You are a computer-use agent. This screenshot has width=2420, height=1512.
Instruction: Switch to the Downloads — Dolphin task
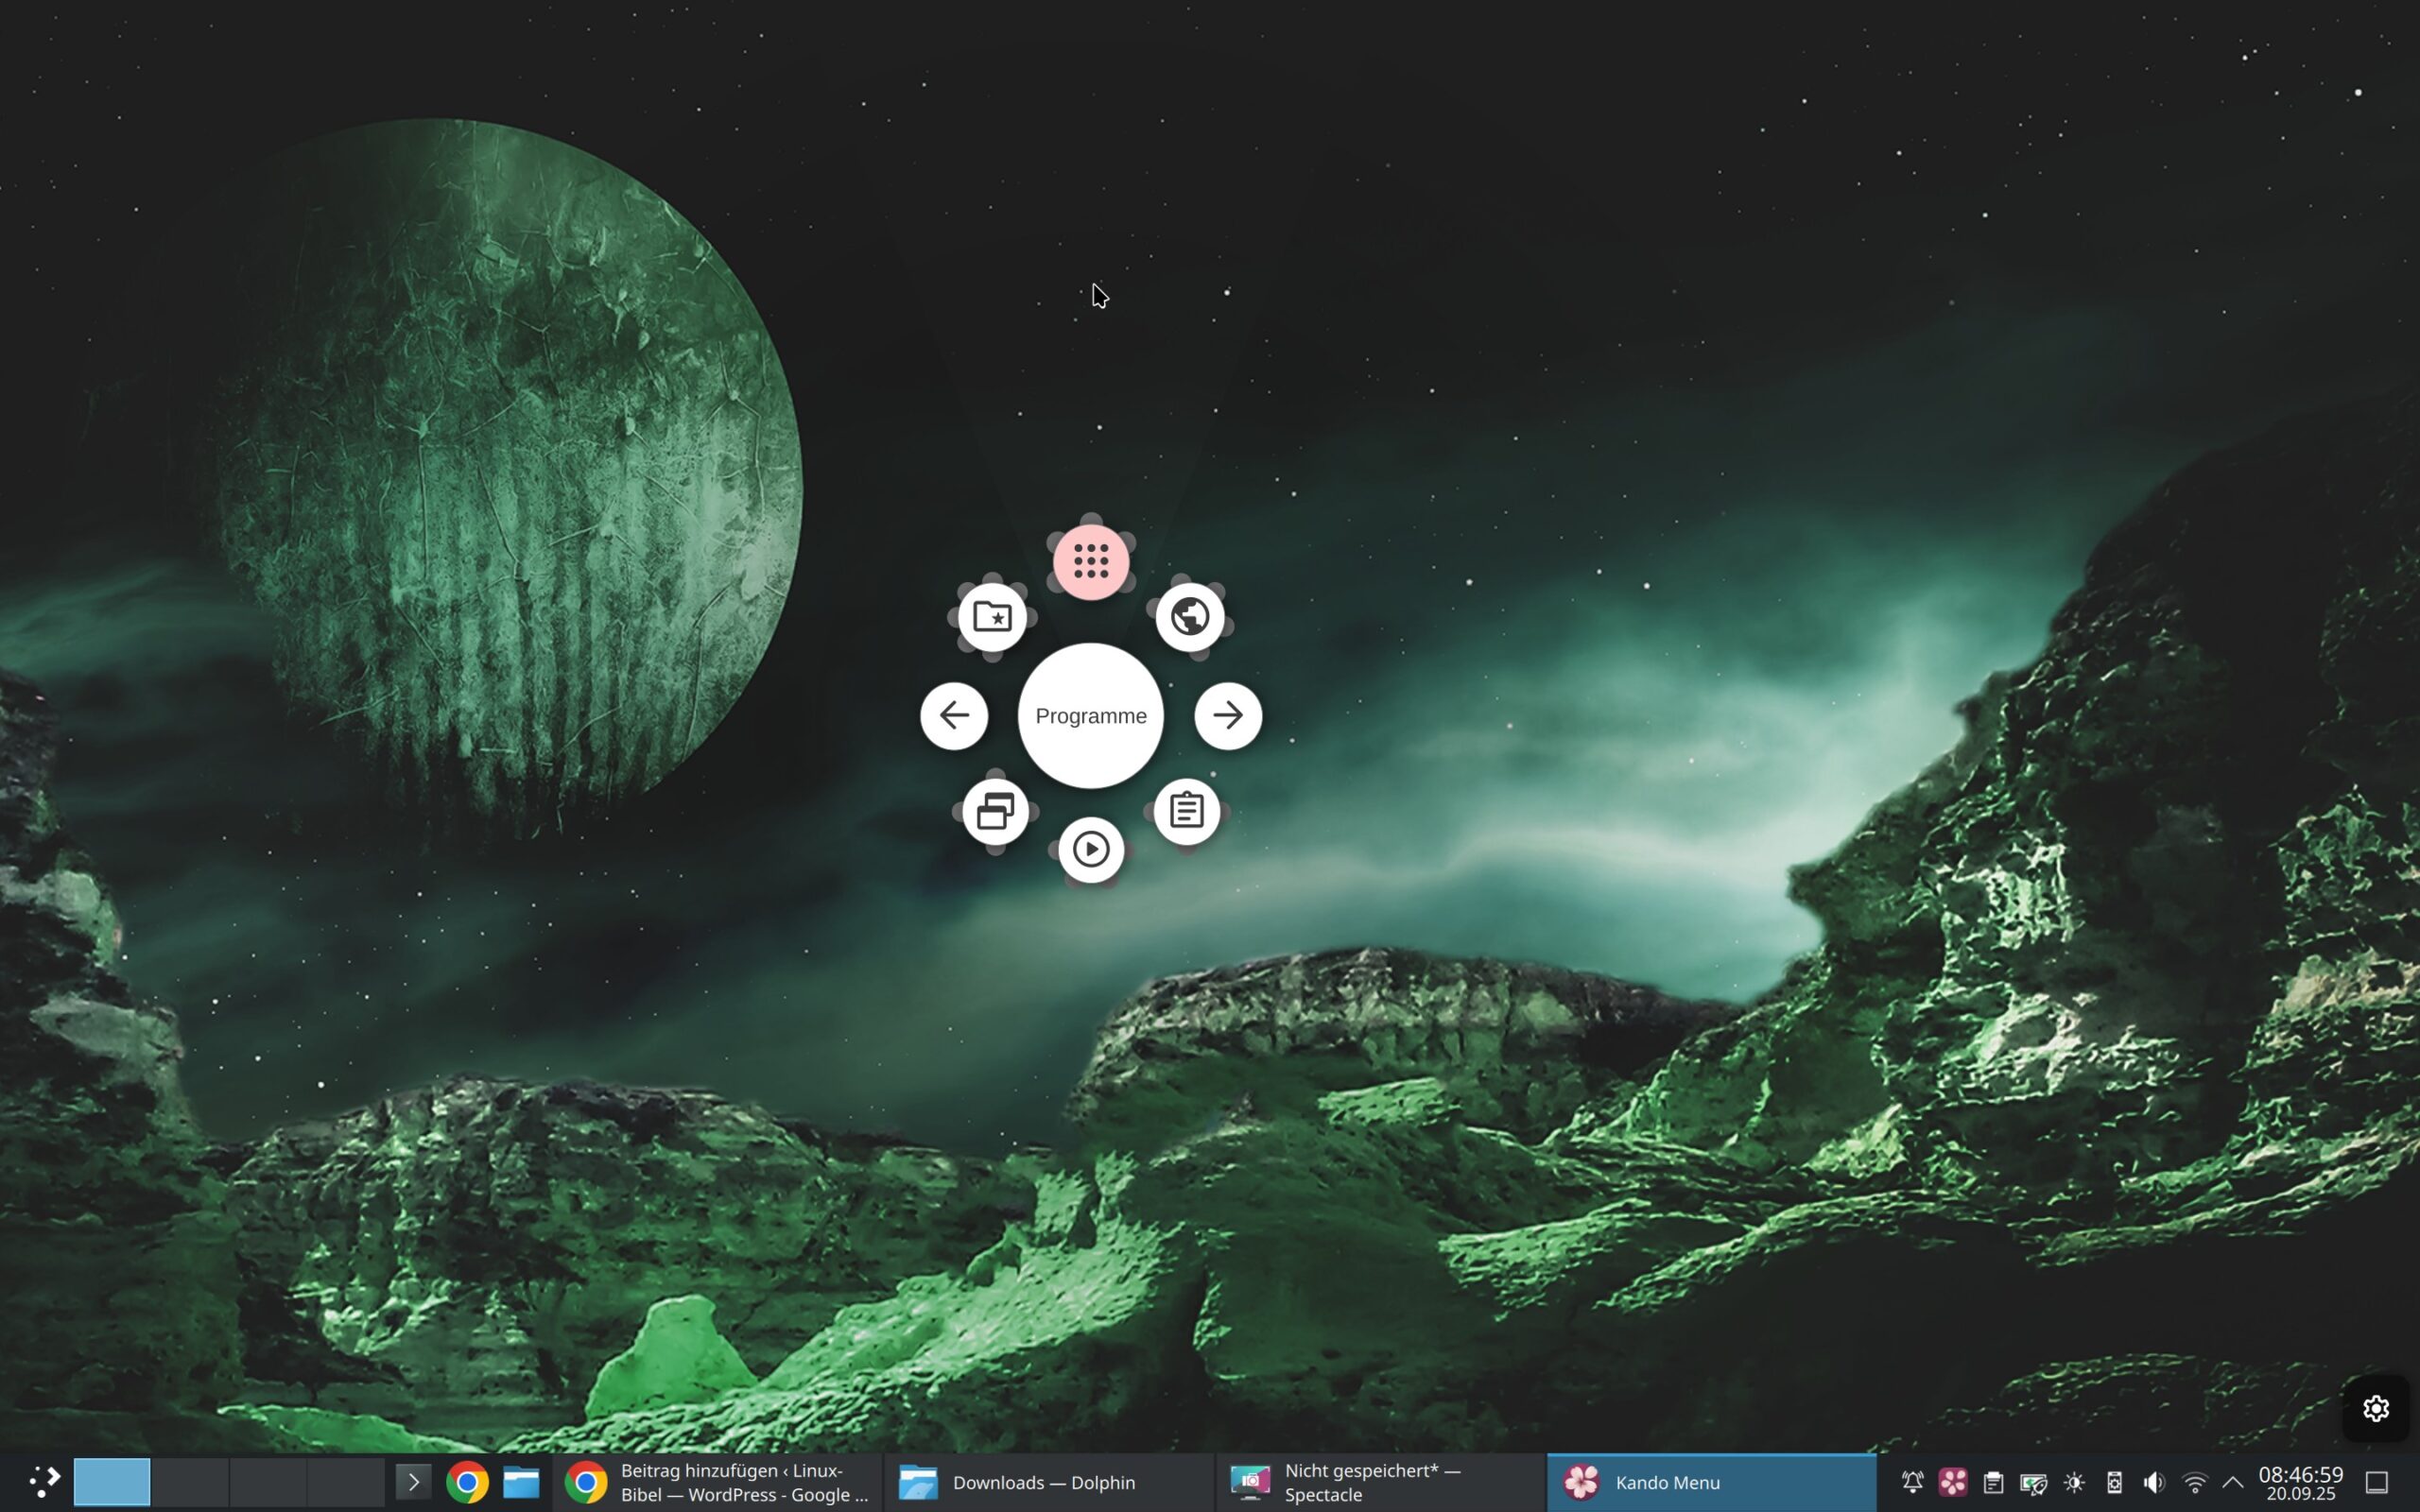(x=1048, y=1482)
